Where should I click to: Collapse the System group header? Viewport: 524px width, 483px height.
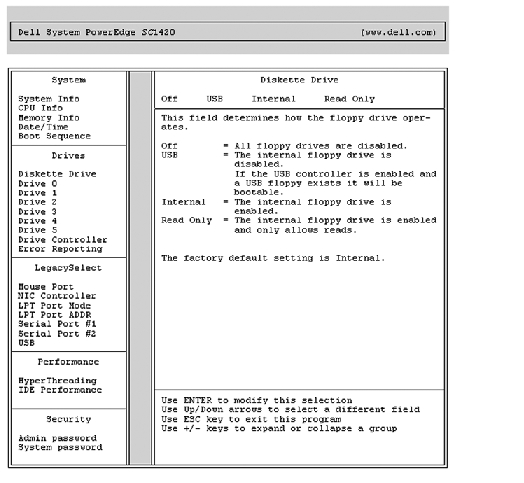[69, 80]
